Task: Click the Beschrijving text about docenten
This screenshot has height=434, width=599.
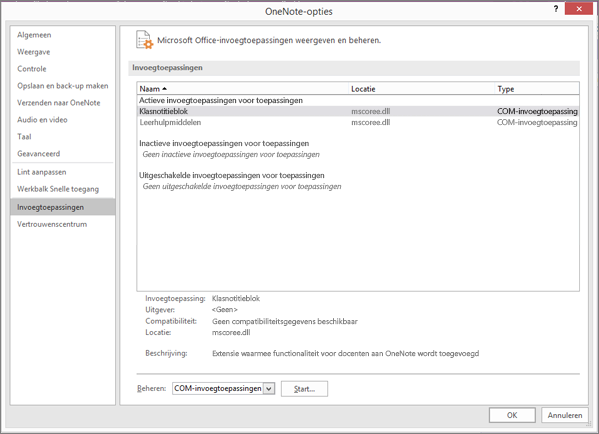Action: point(345,353)
